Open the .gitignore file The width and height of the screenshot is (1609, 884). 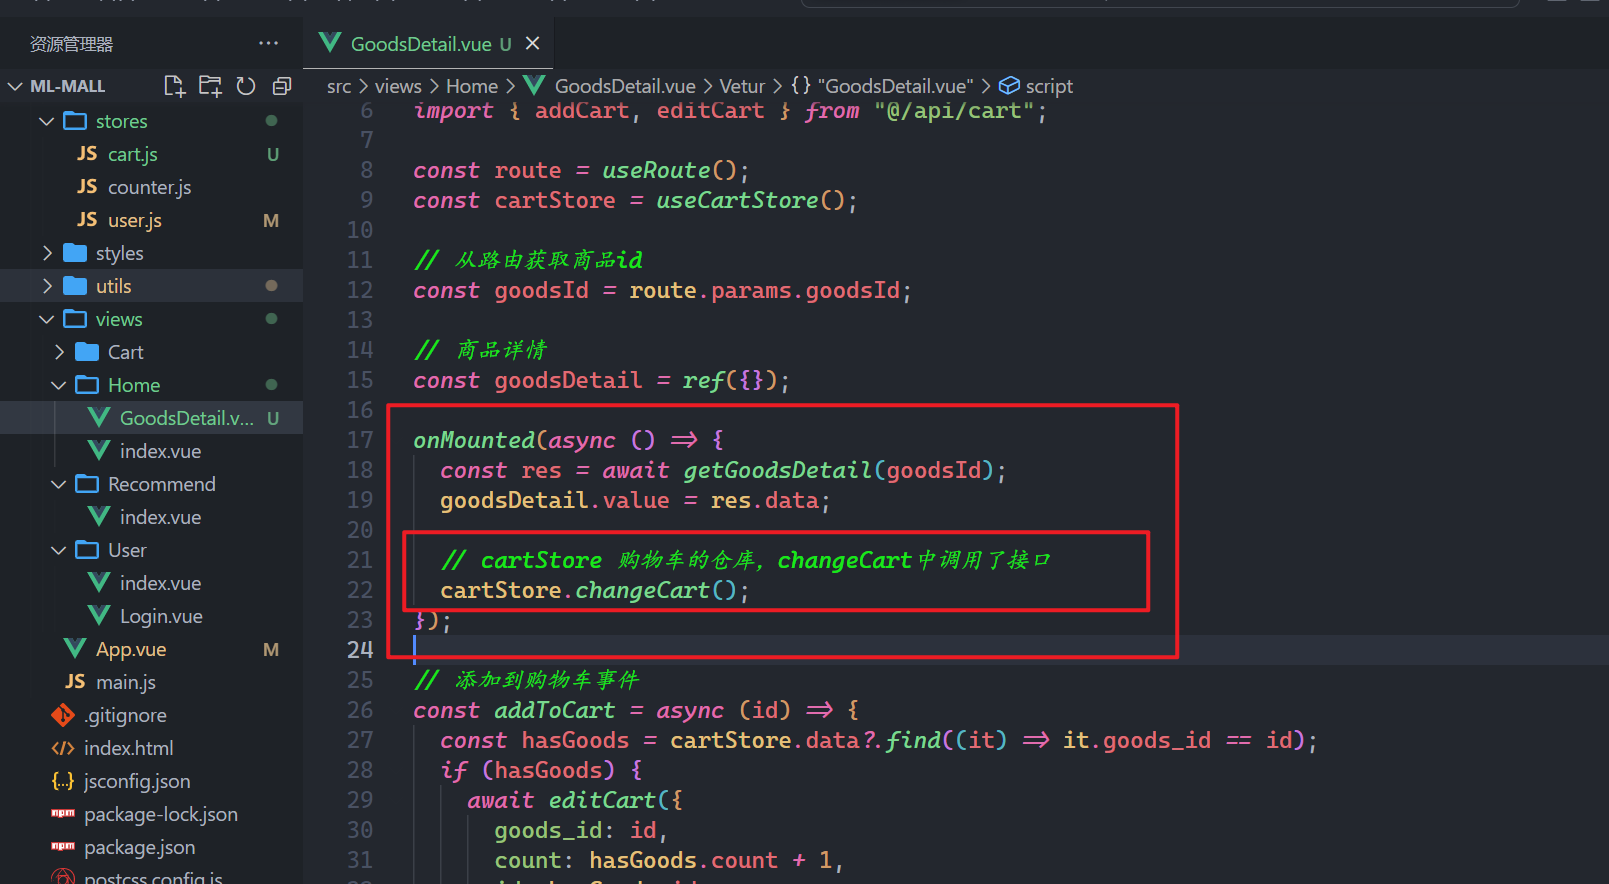[125, 715]
